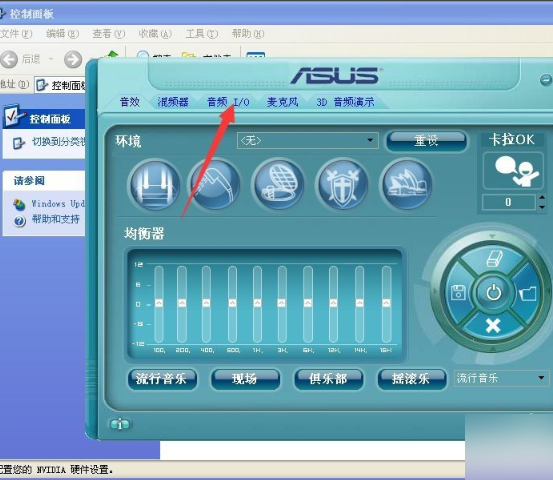Click the 100 Hz equalizer slider
This screenshot has height=480, width=553.
(x=159, y=304)
